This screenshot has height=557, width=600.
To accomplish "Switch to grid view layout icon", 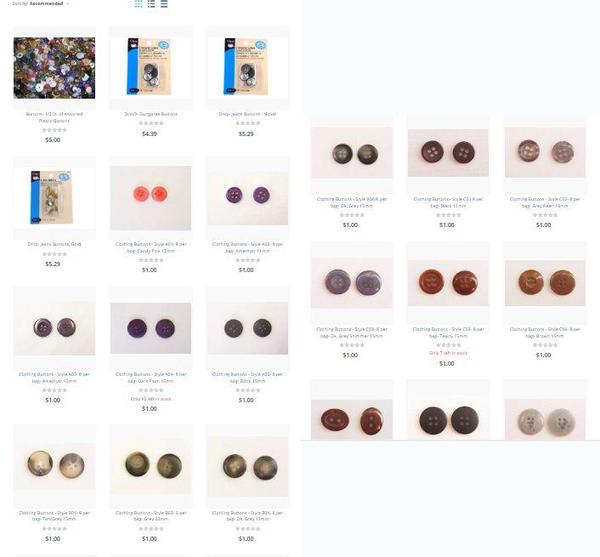I will coord(139,4).
